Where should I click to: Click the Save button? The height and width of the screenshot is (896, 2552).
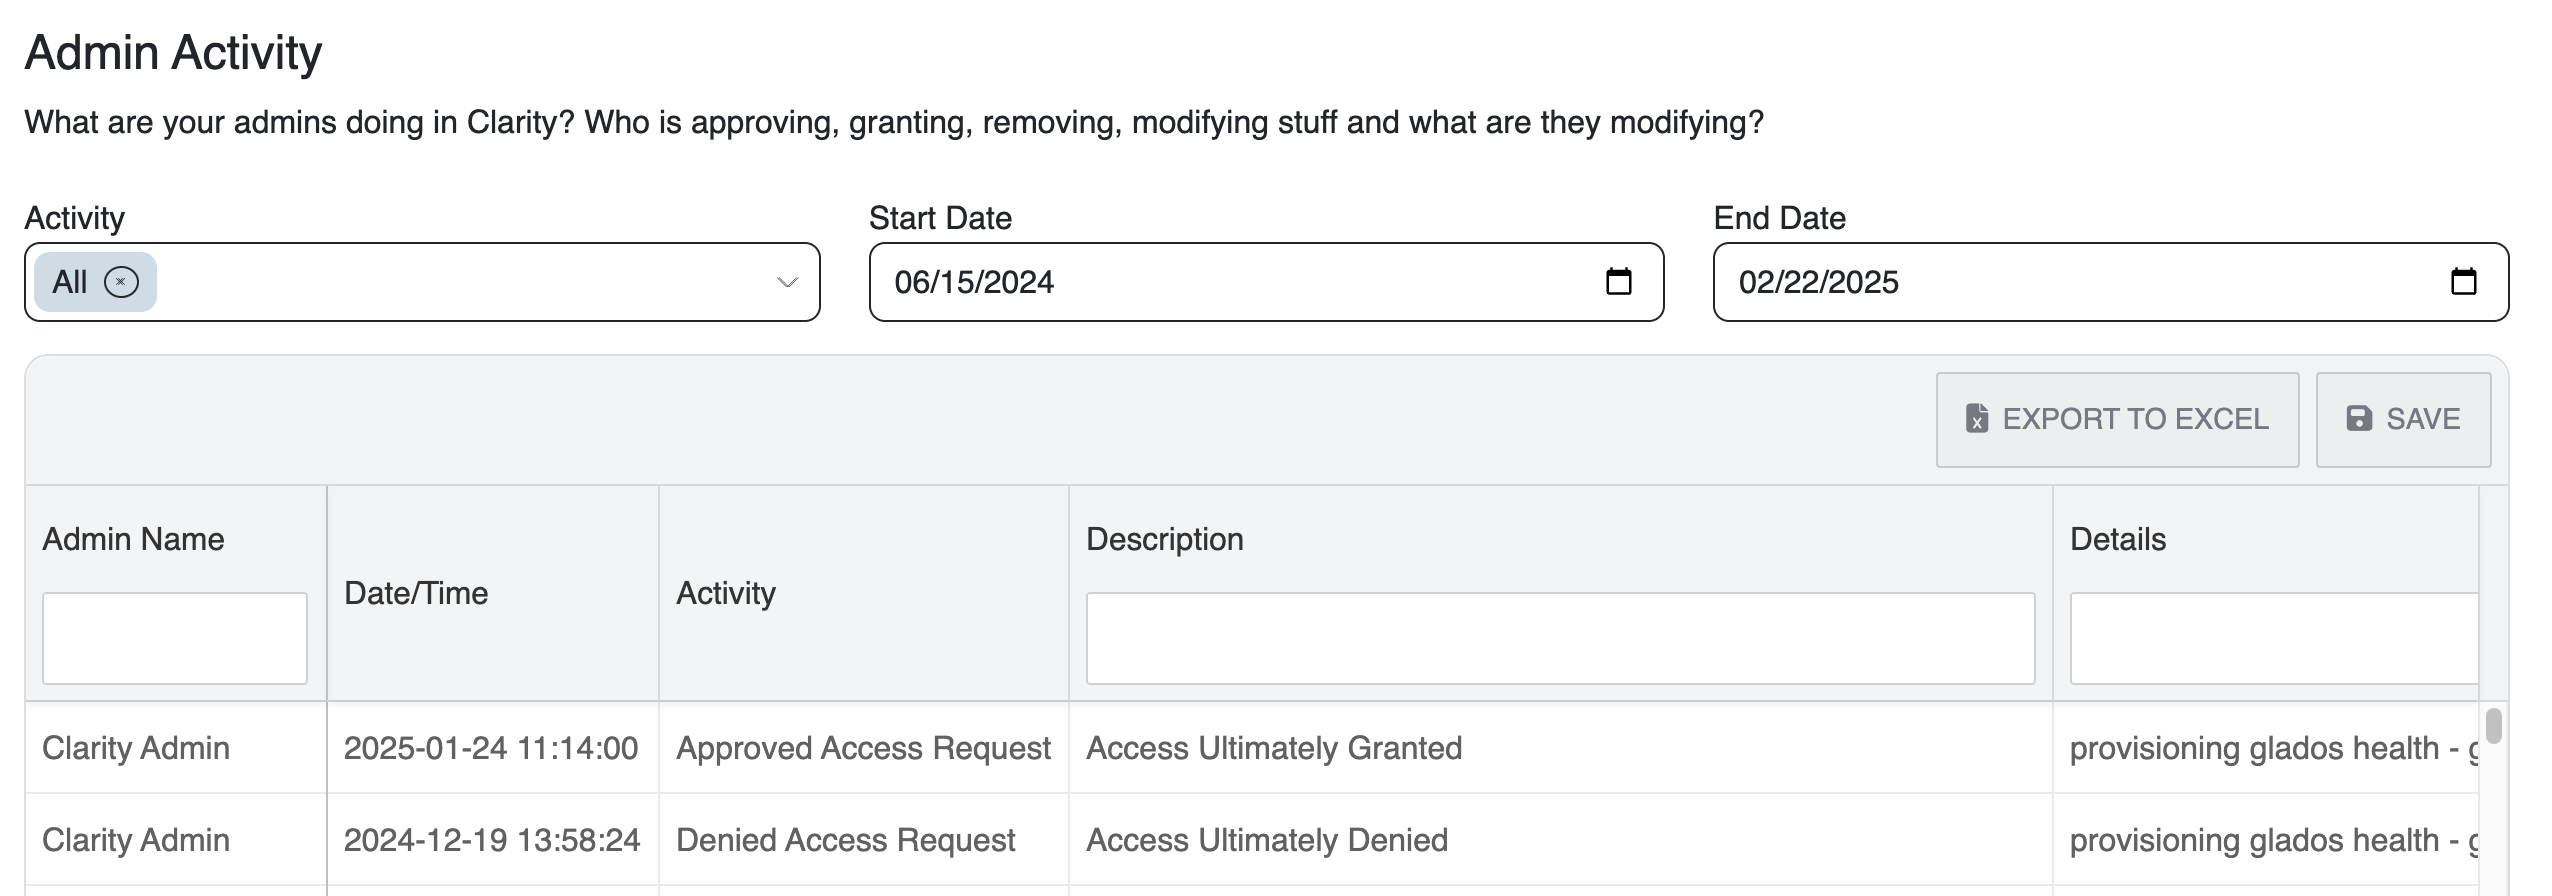[2403, 419]
